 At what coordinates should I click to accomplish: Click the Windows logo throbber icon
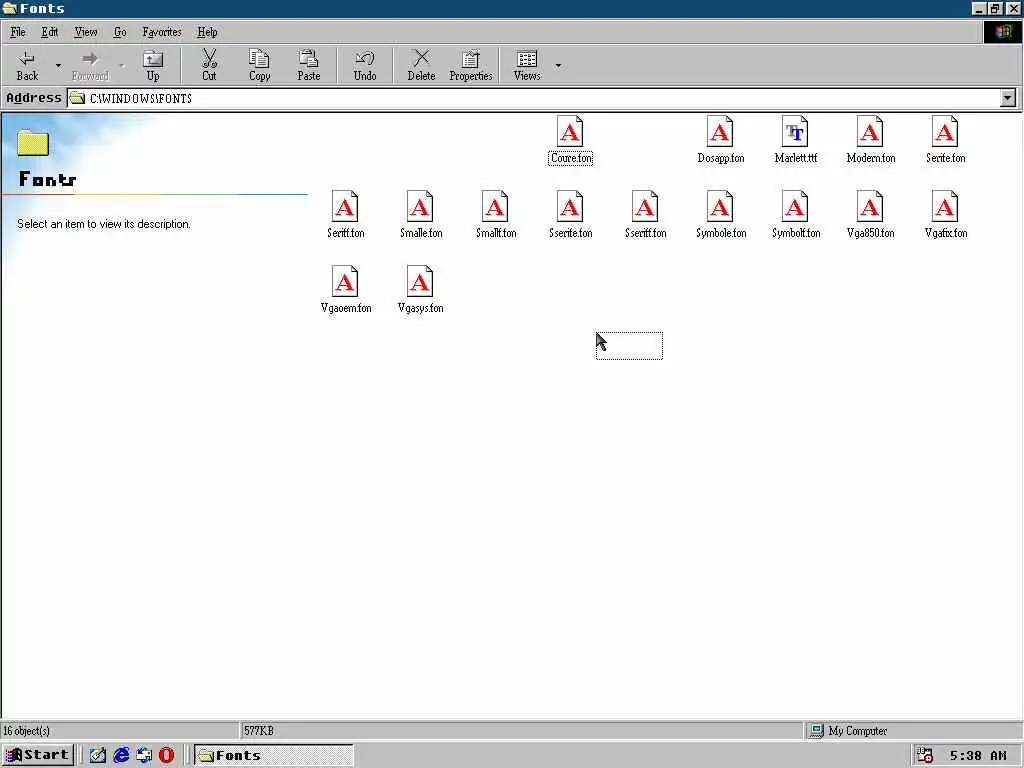point(1002,32)
